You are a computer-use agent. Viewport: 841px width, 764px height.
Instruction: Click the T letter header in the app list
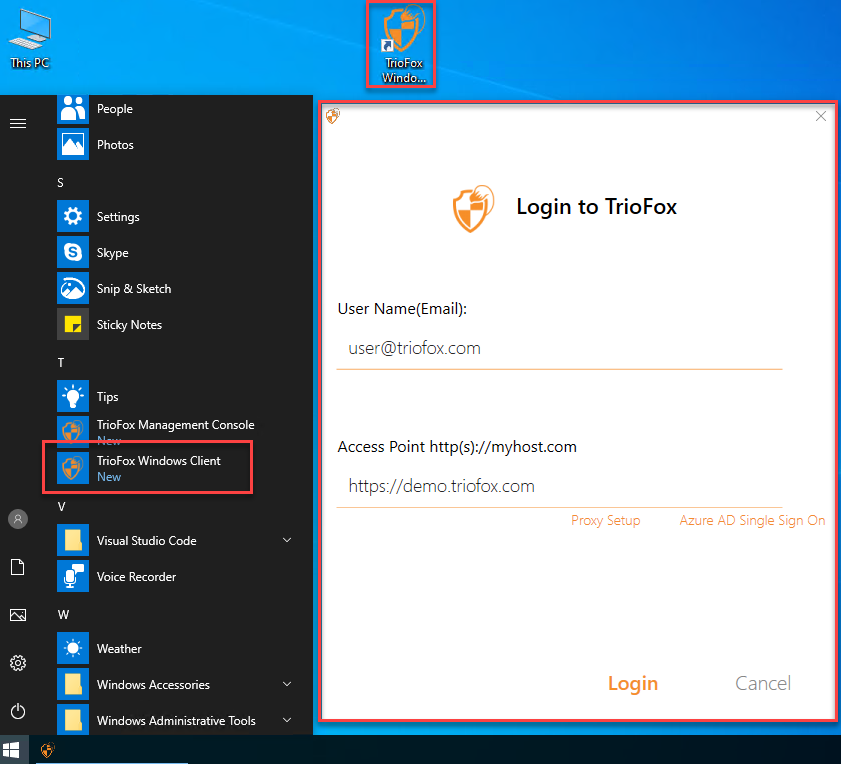point(61,362)
